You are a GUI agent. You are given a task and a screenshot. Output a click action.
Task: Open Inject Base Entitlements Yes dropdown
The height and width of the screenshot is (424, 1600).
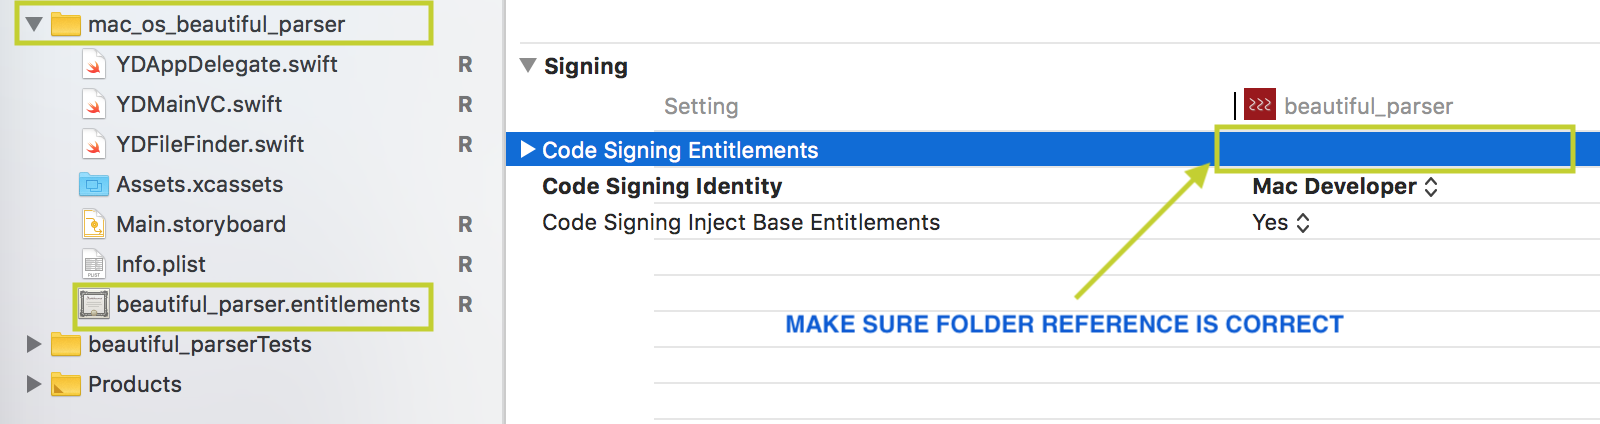tap(1281, 223)
